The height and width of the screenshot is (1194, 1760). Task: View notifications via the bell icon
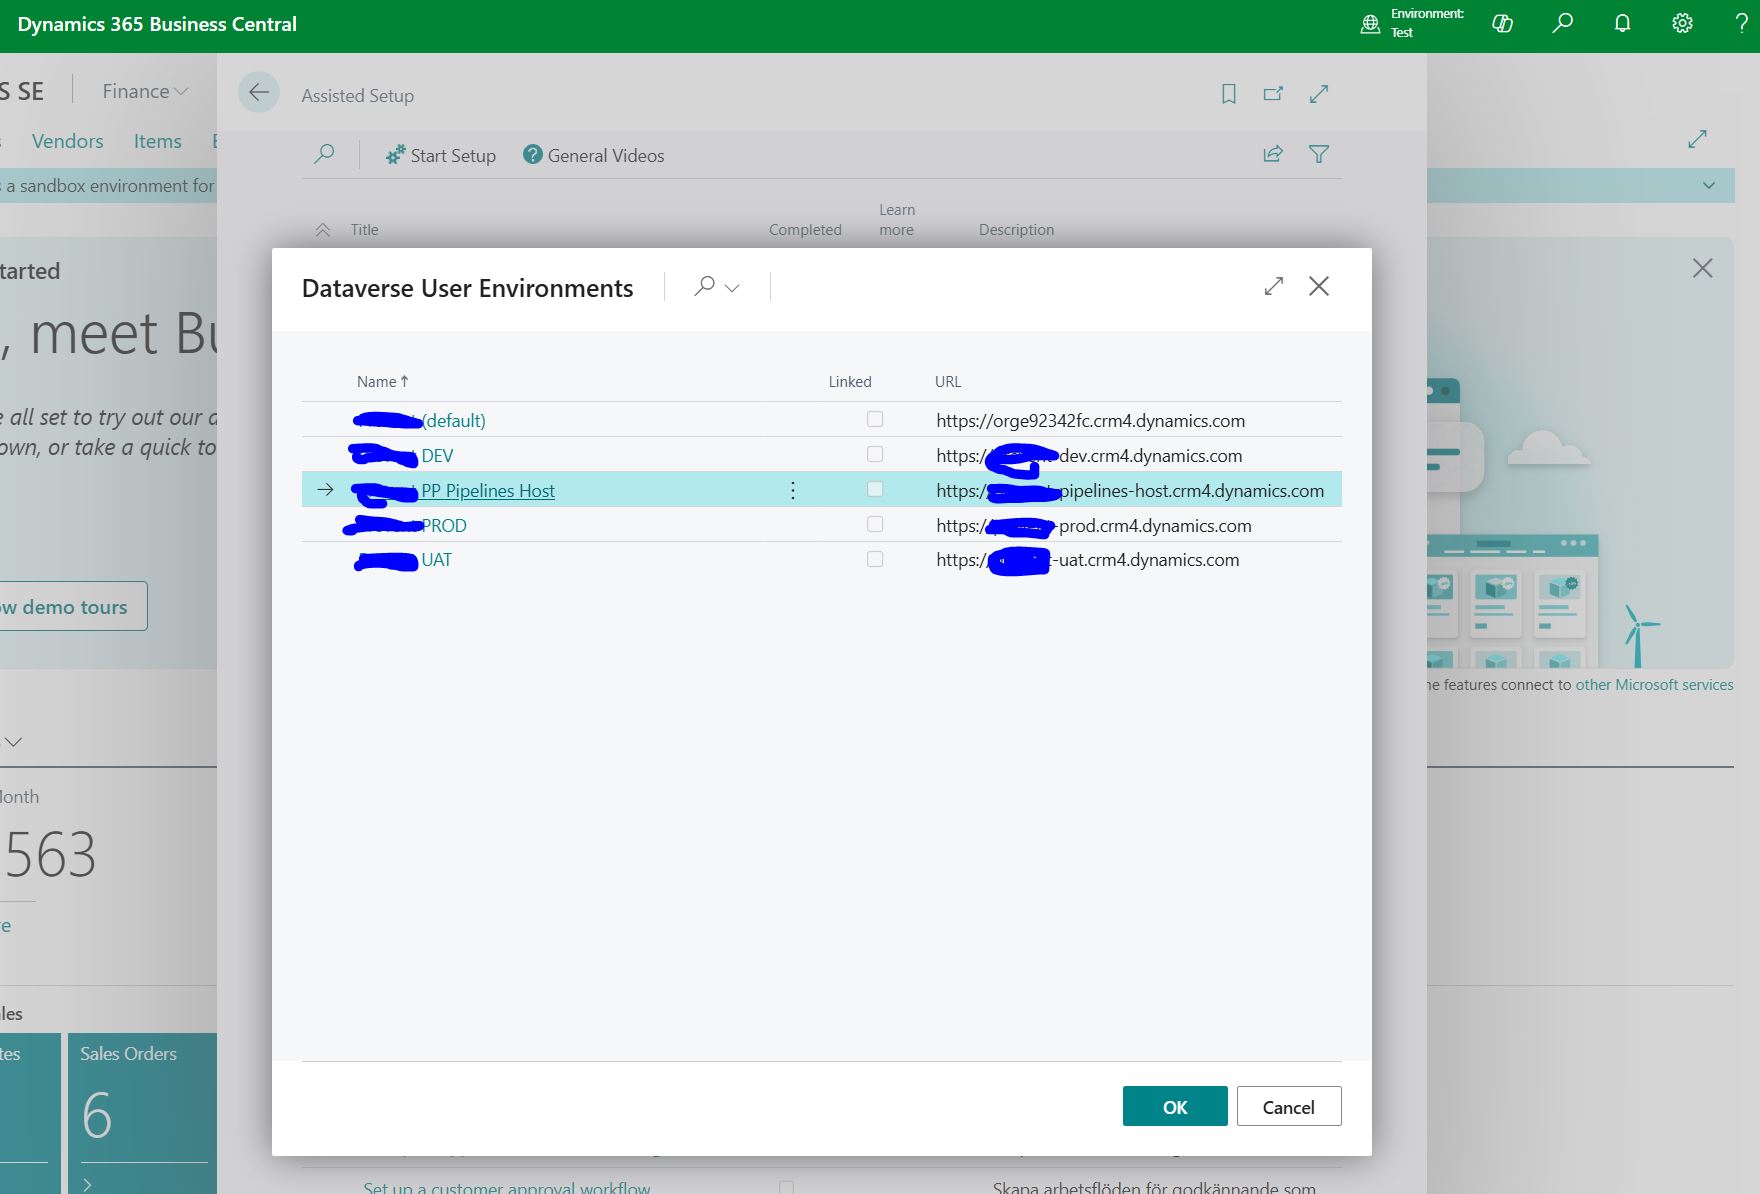pyautogui.click(x=1622, y=23)
